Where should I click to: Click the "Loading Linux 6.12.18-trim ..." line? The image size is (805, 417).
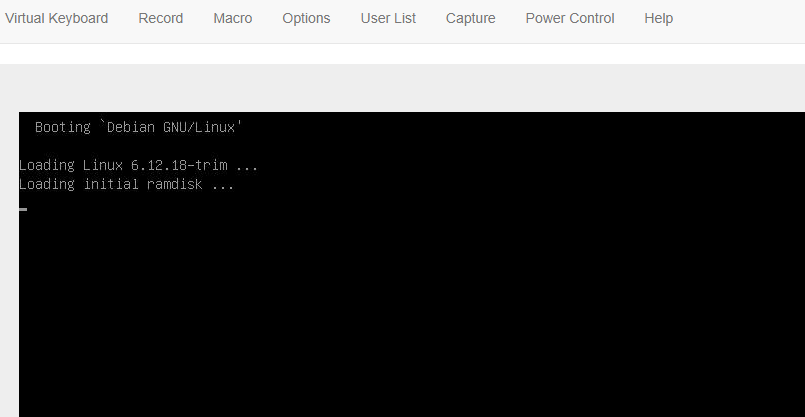click(138, 165)
